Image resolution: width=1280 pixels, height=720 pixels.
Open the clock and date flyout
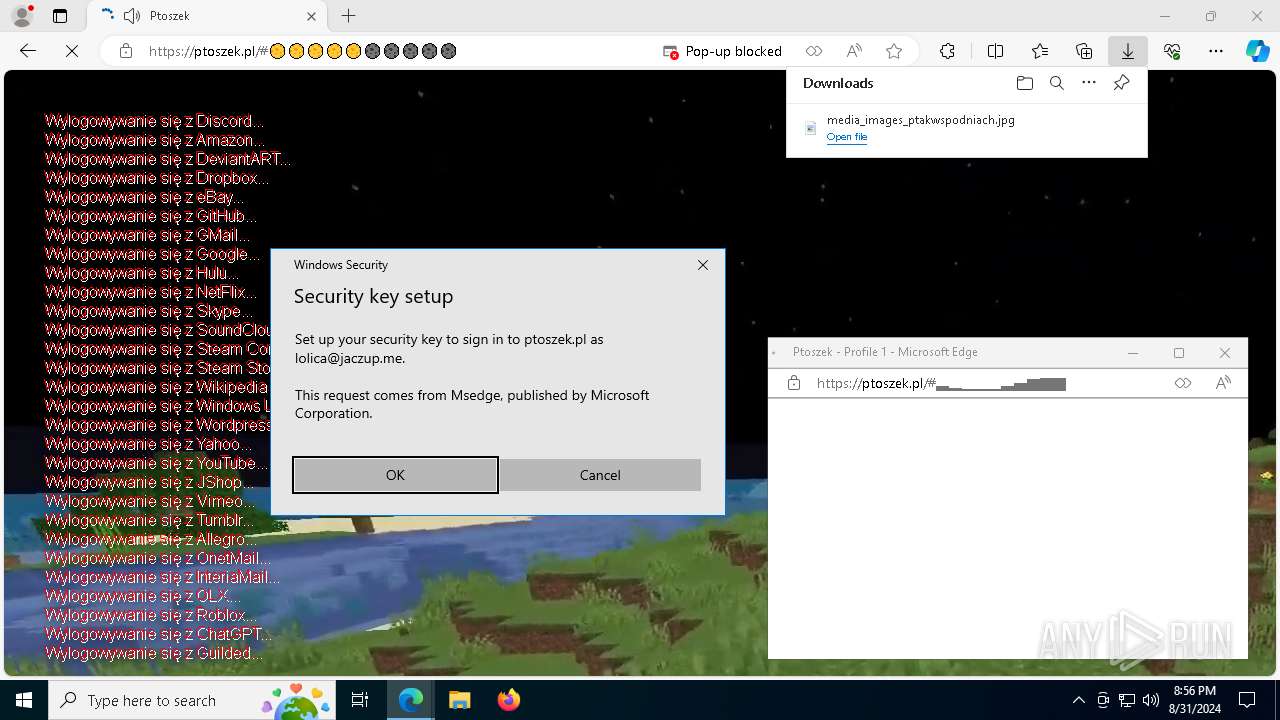(1195, 700)
